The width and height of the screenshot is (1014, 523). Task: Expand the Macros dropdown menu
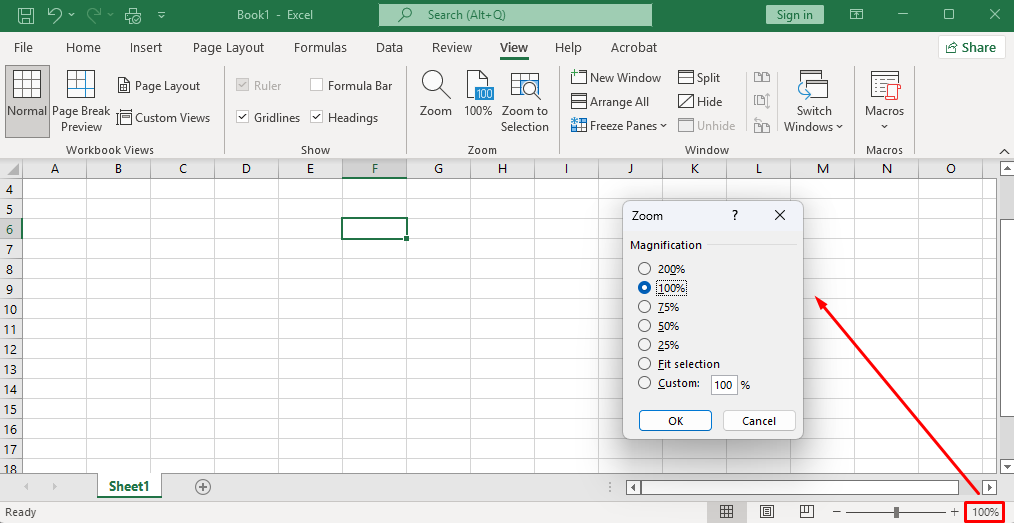coord(885,102)
